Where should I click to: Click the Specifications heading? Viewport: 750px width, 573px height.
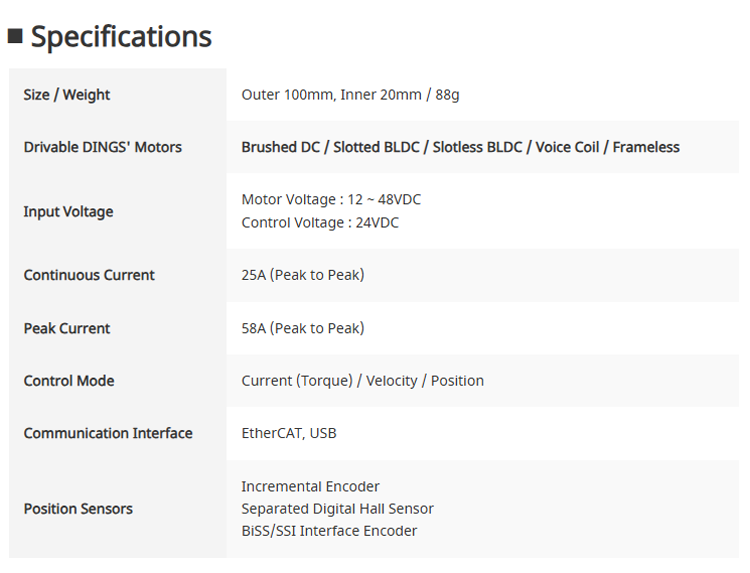click(x=121, y=37)
